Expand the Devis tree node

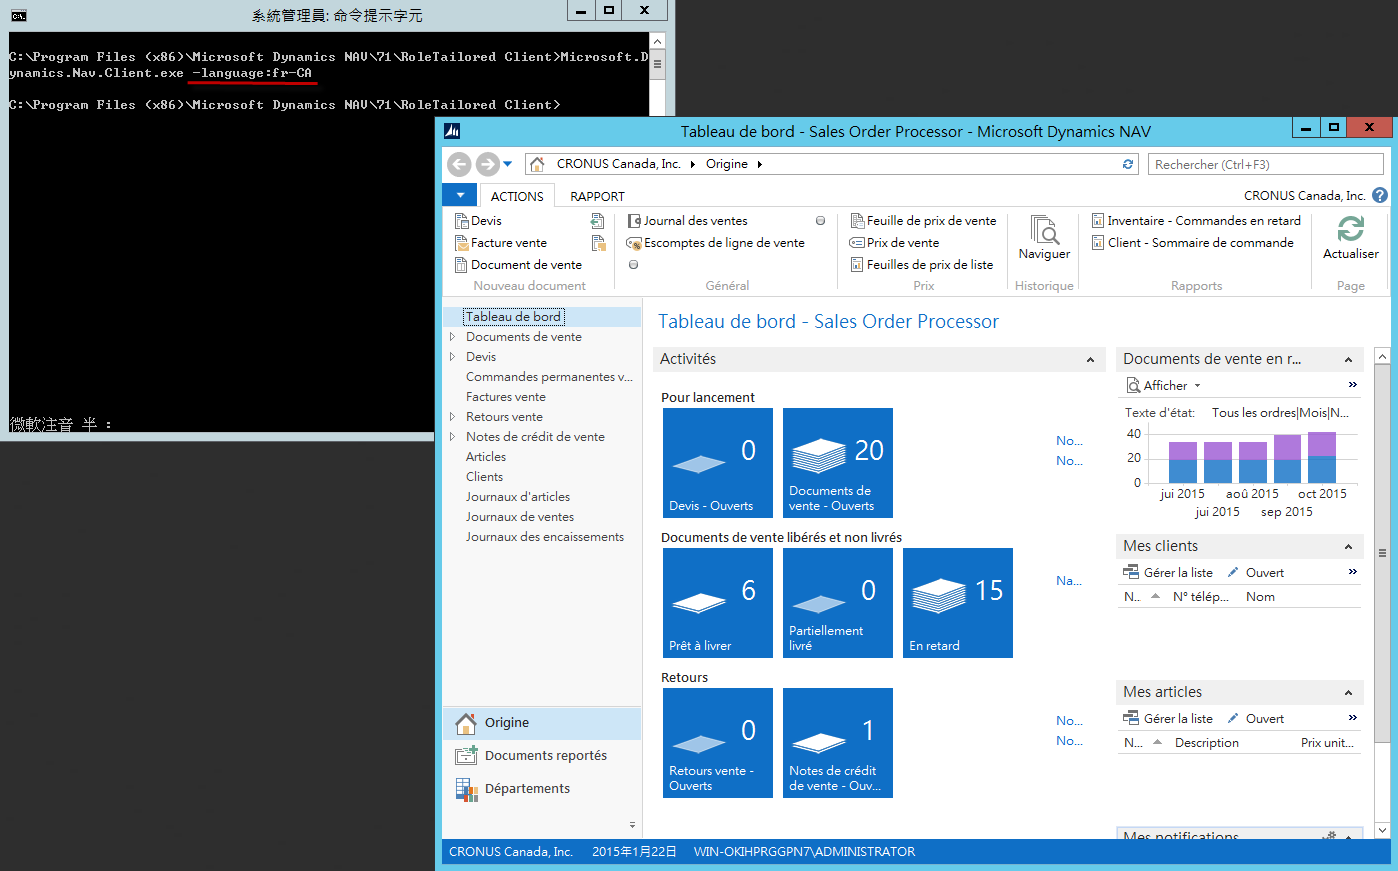tap(452, 357)
